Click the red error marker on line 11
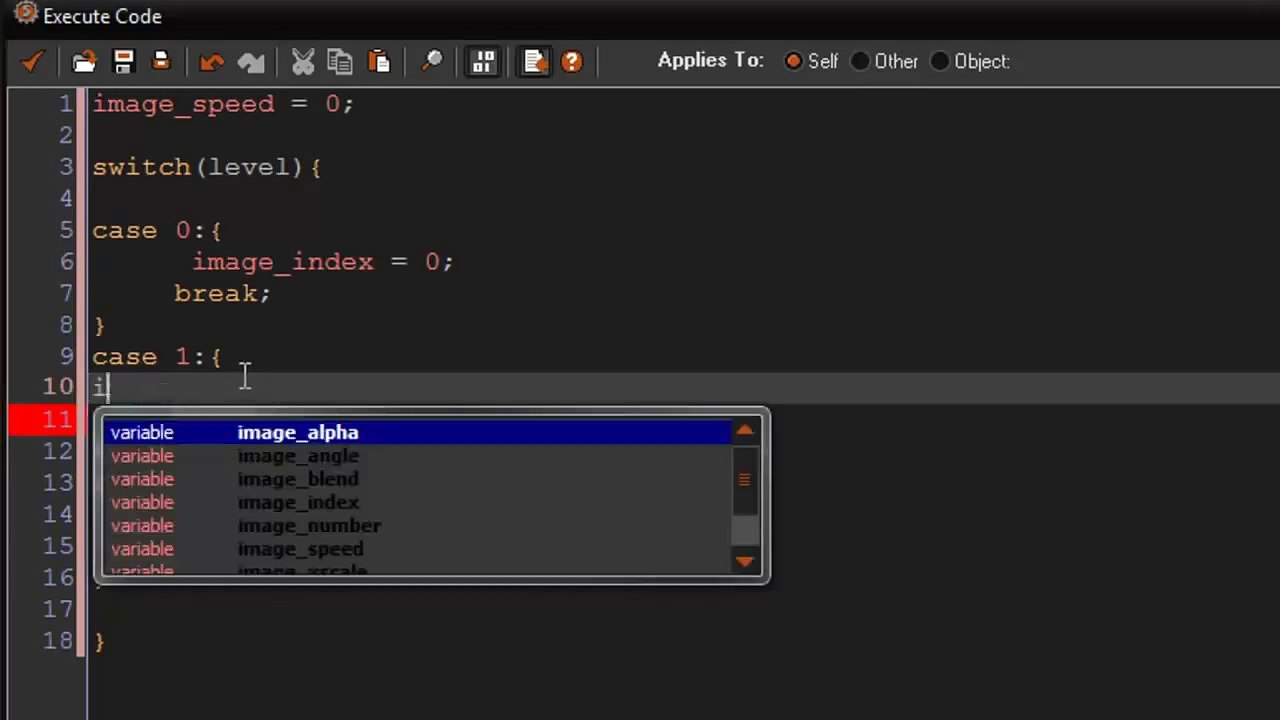 click(42, 420)
